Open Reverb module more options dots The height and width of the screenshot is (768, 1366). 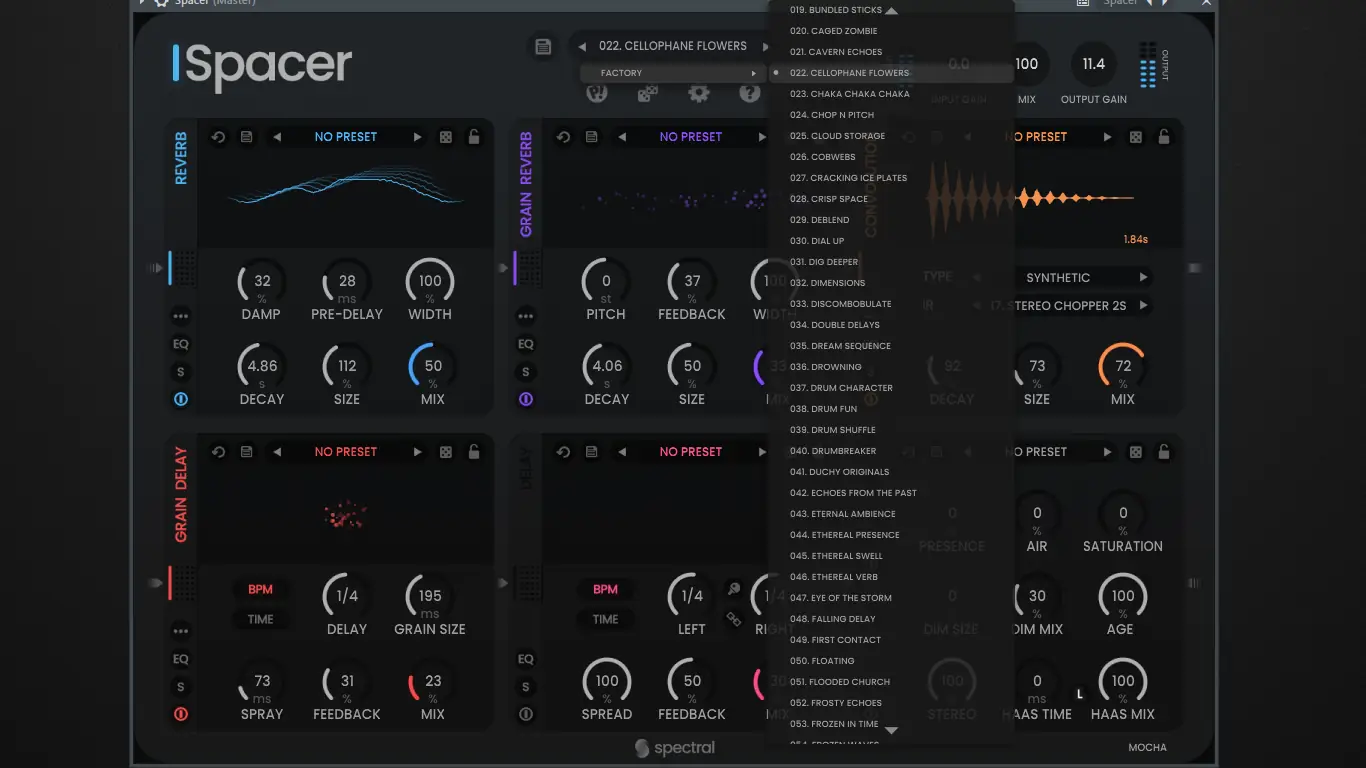181,316
